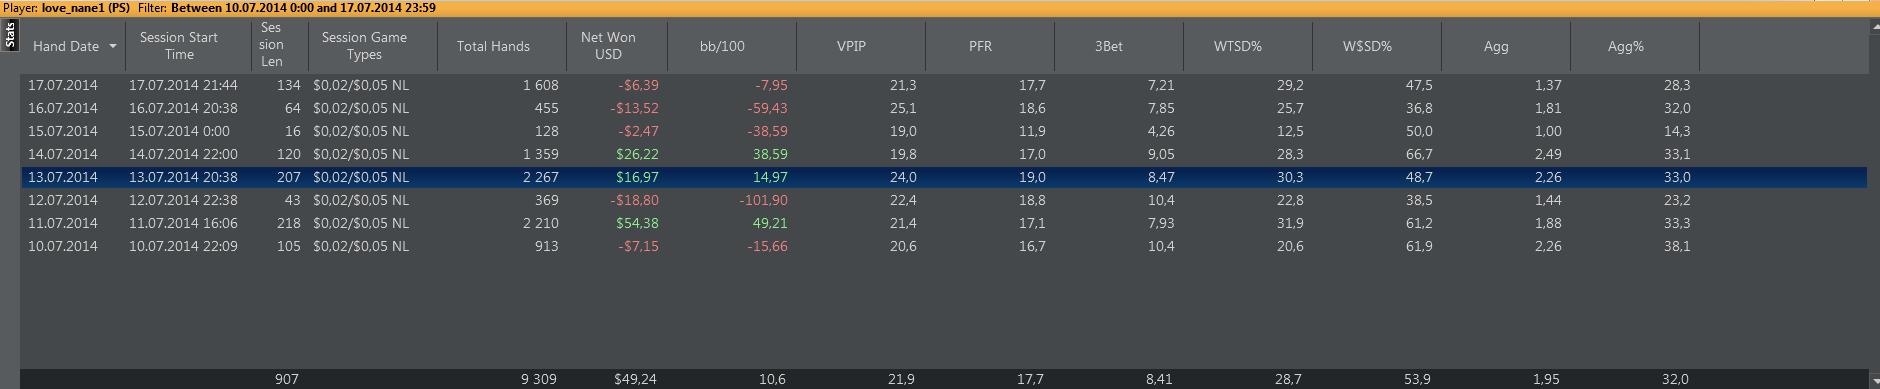Sort by 3Bet column header
1880x389 pixels.
[x=1109, y=46]
